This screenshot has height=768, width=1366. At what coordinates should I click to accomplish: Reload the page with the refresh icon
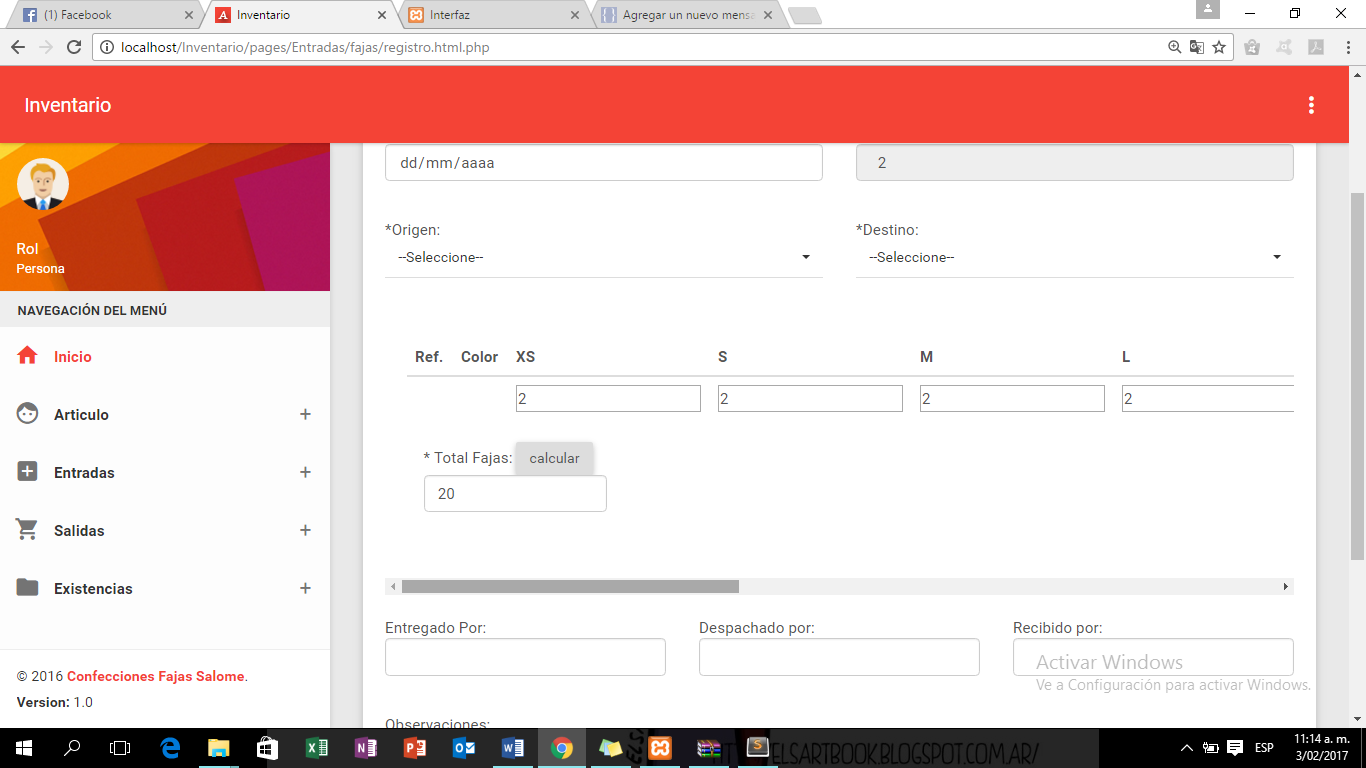pyautogui.click(x=73, y=47)
